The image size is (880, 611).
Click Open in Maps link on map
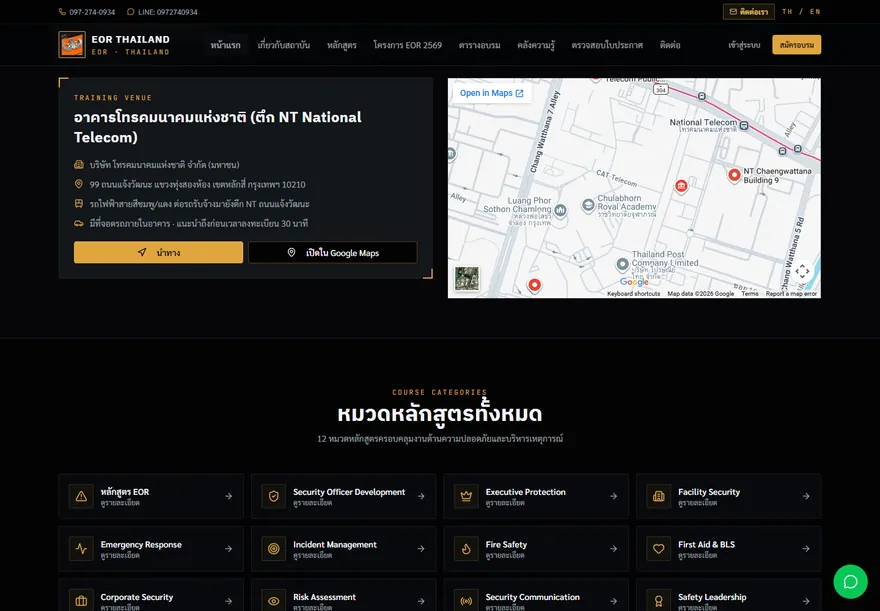(492, 93)
